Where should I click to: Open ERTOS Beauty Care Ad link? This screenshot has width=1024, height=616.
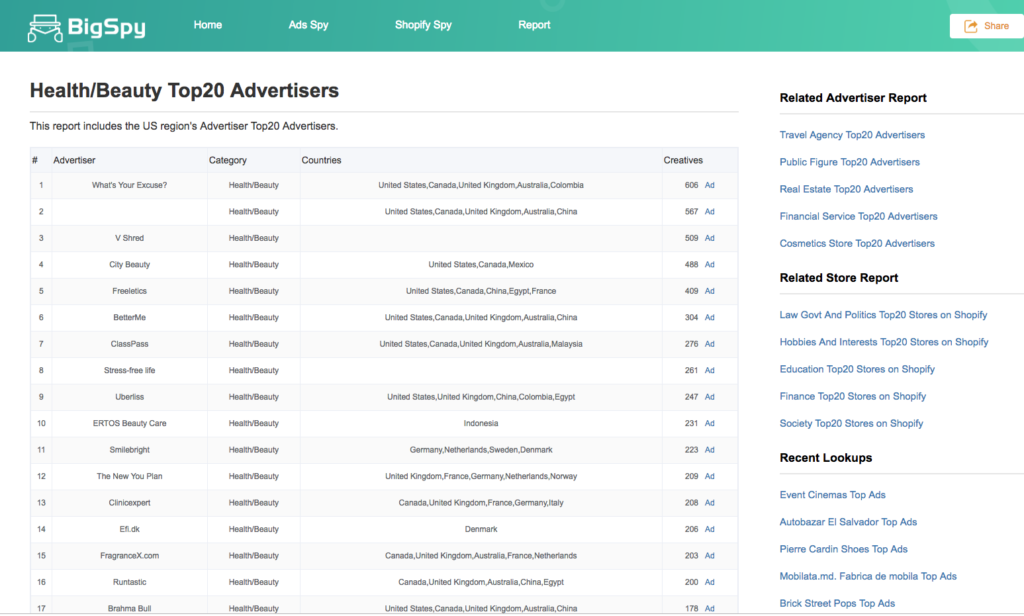click(709, 423)
